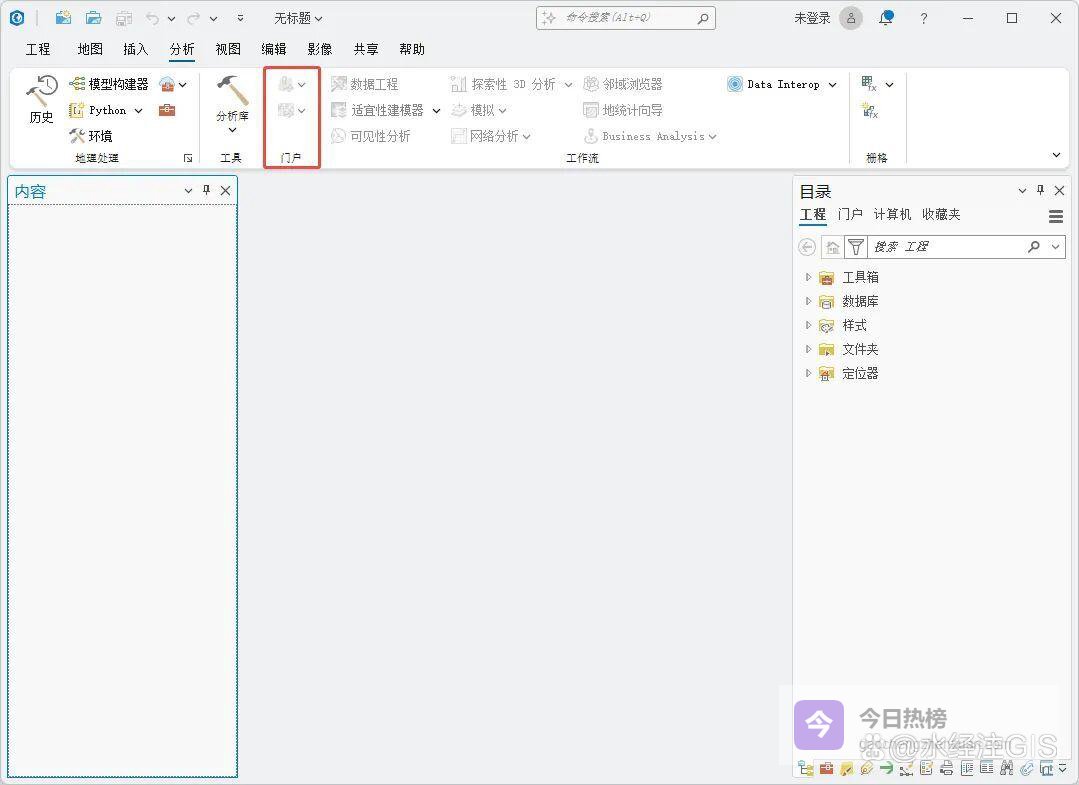Click the 命令搜索 search box
1079x785 pixels.
[x=626, y=18]
